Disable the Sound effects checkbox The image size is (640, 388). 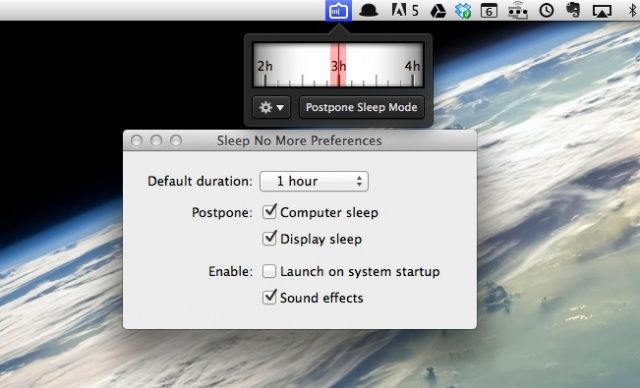(269, 297)
